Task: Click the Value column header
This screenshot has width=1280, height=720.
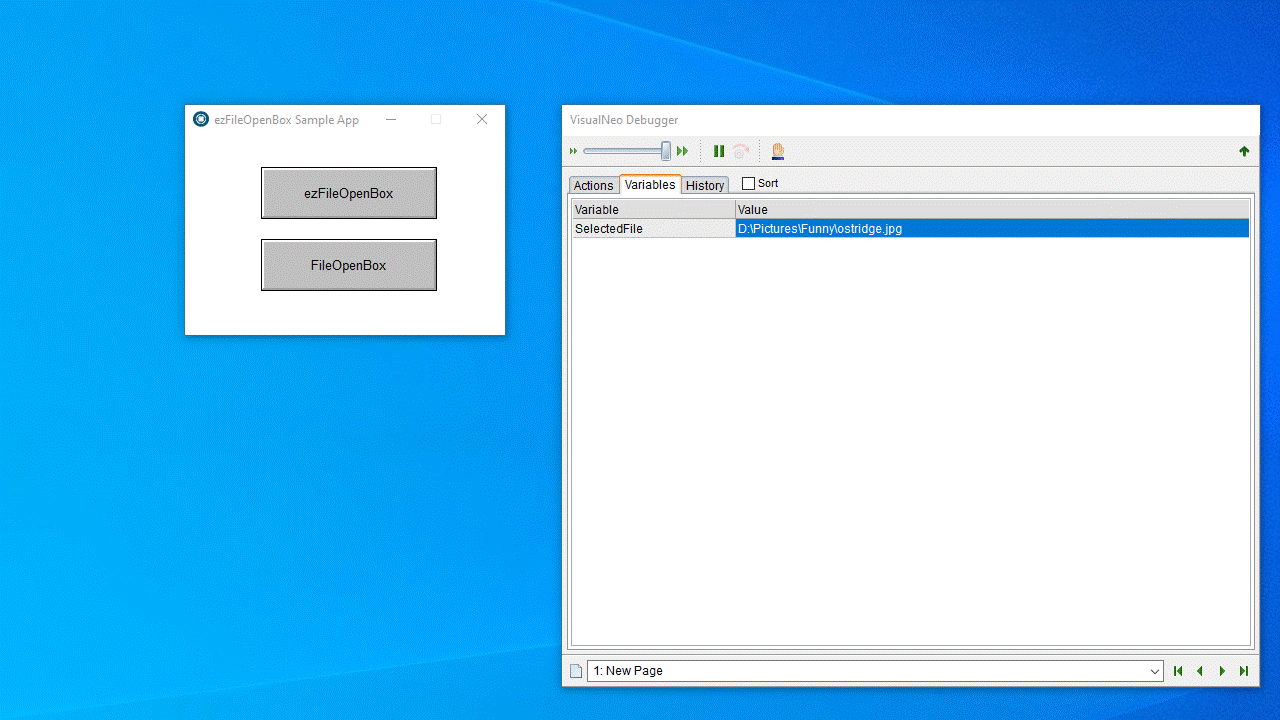Action: click(x=992, y=210)
